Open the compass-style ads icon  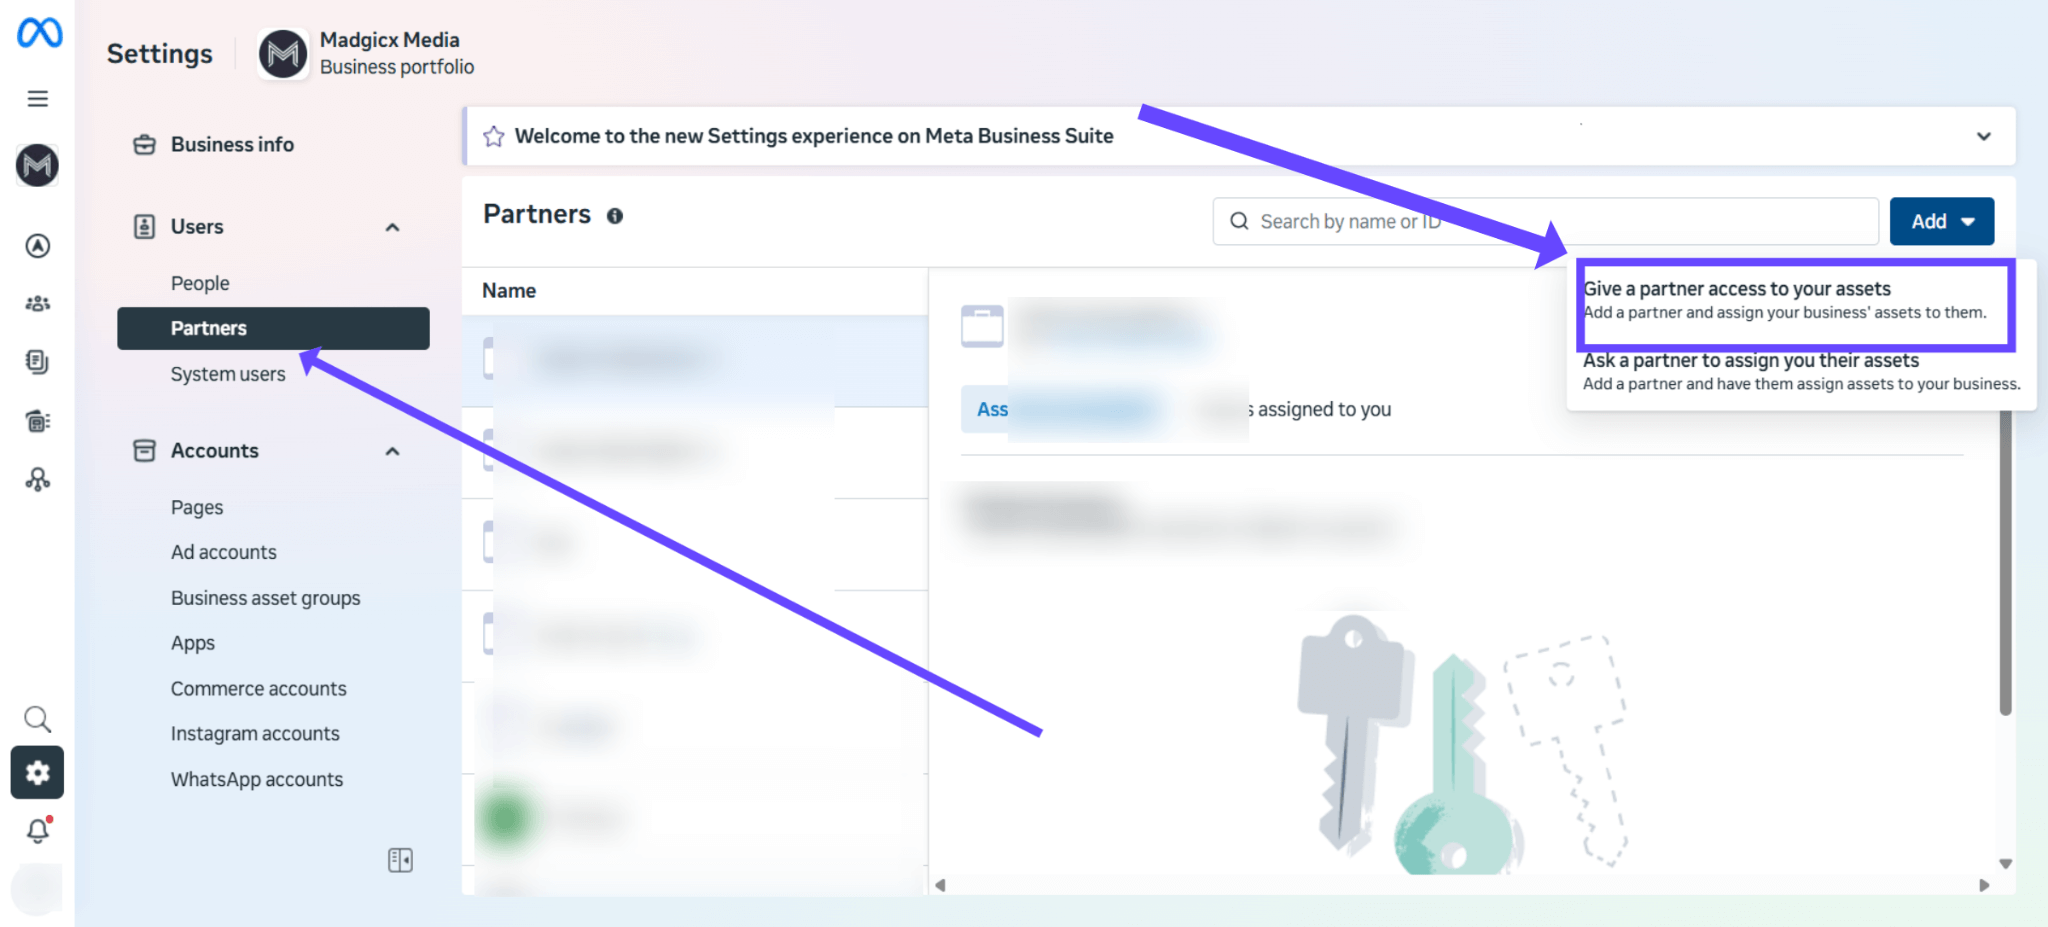pyautogui.click(x=38, y=246)
